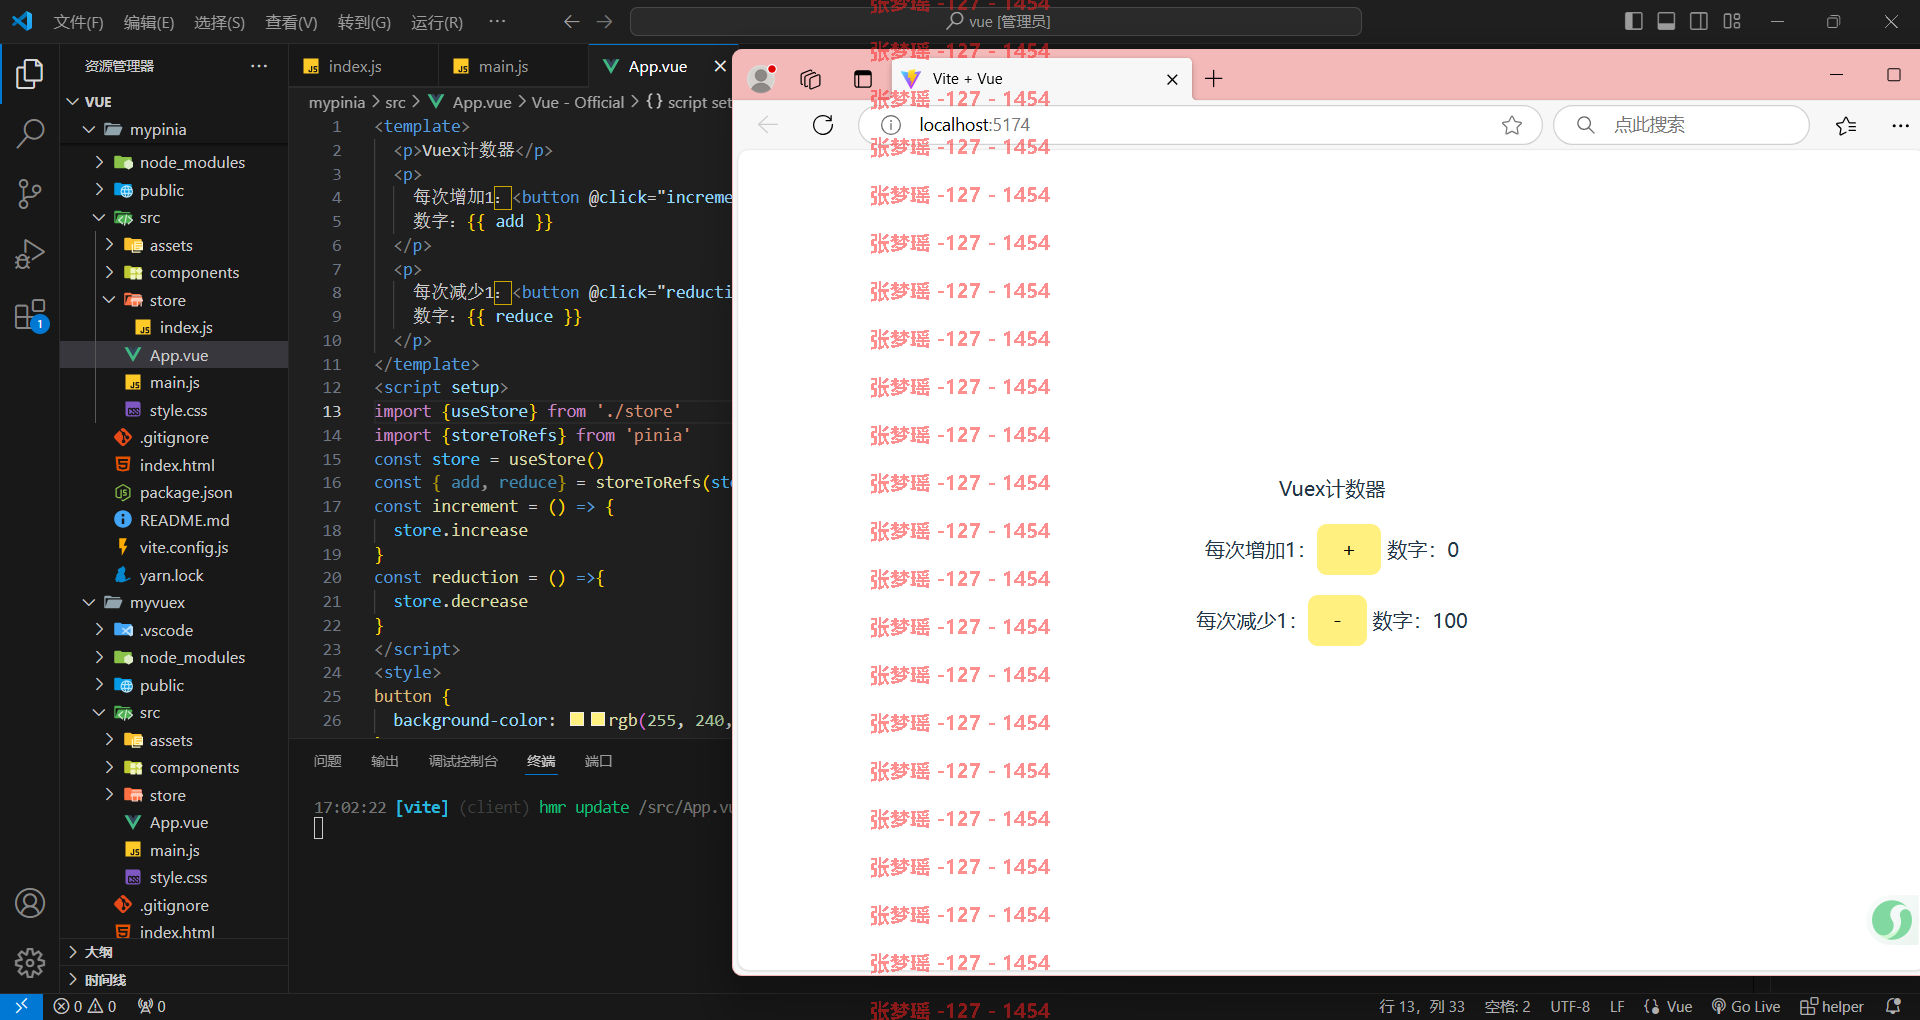Open the 运行(R) menu
Viewport: 1920px width, 1020px height.
[437, 22]
